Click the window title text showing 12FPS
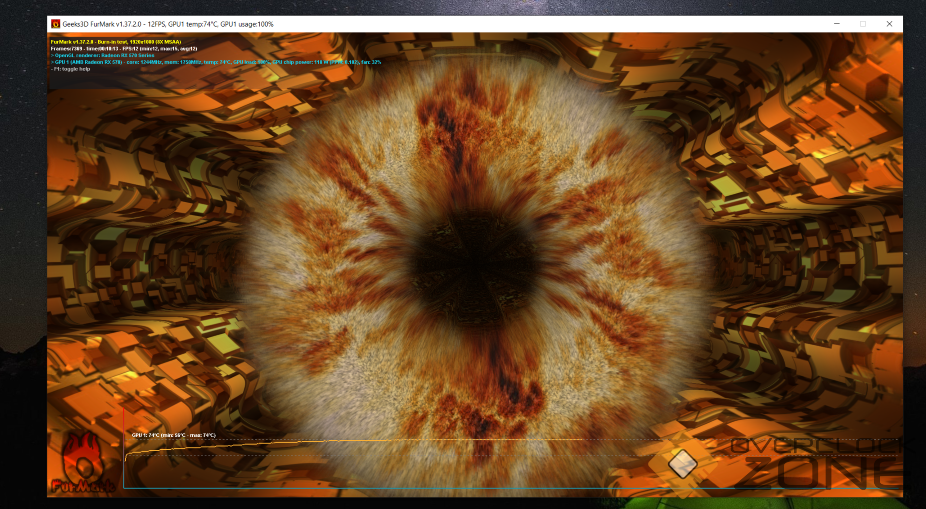This screenshot has height=509, width=926. (x=168, y=24)
